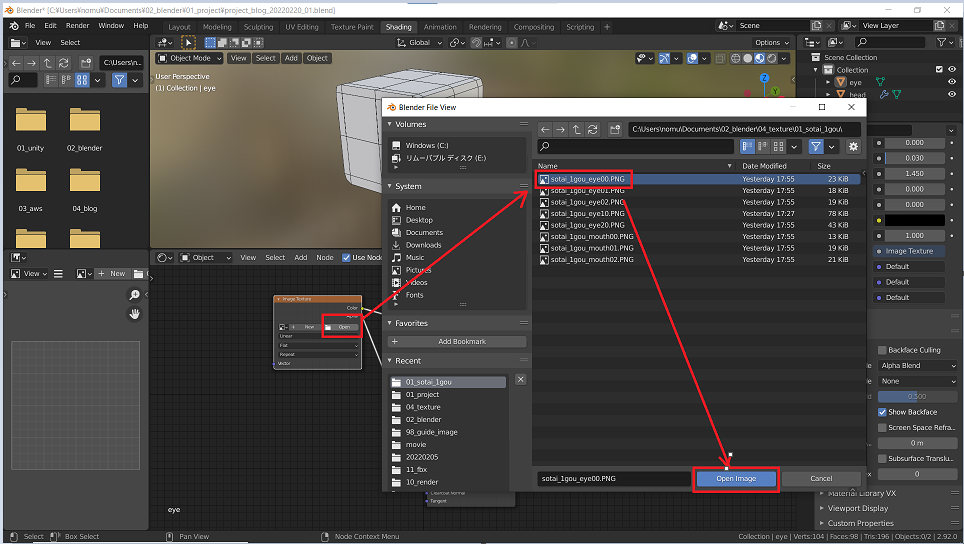This screenshot has height=544, width=964.
Task: Open display settings dropdown in File View
Action: click(794, 146)
